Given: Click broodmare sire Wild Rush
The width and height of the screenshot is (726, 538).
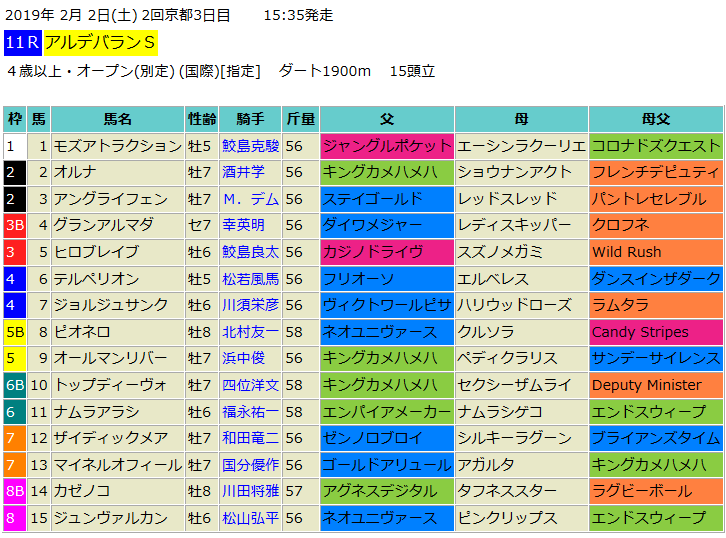Looking at the screenshot, I should click(x=656, y=252).
